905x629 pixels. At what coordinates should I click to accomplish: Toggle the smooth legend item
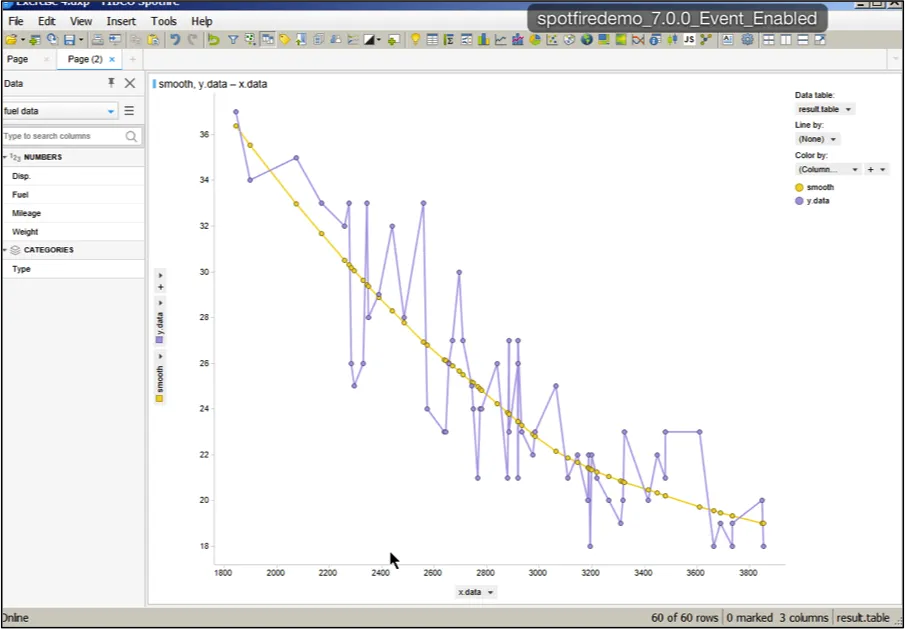pyautogui.click(x=814, y=187)
